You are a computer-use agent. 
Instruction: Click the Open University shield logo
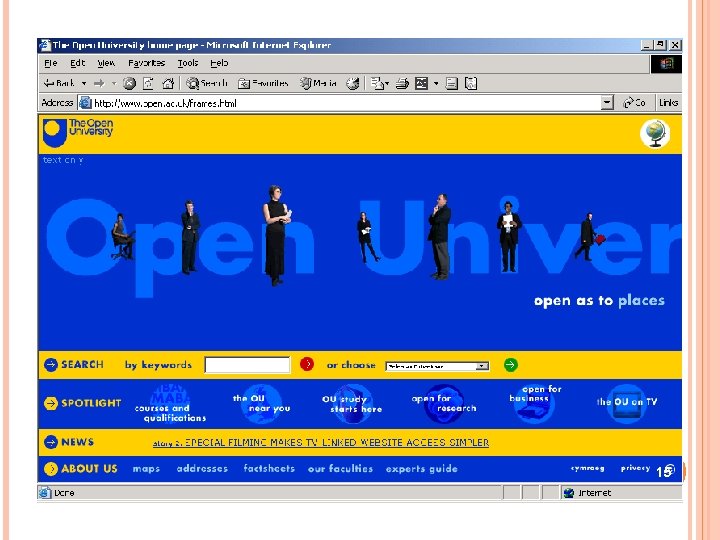point(54,133)
